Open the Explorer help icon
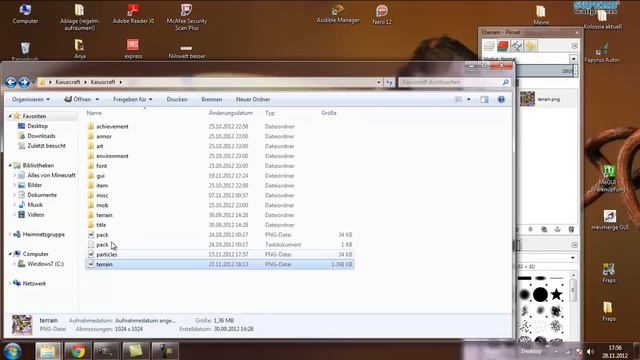 coord(501,99)
